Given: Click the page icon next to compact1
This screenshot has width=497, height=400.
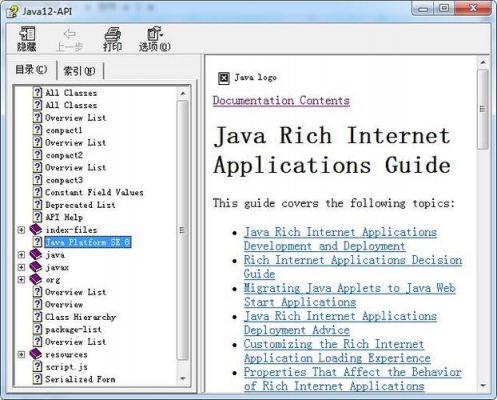Looking at the screenshot, I should 38,130.
